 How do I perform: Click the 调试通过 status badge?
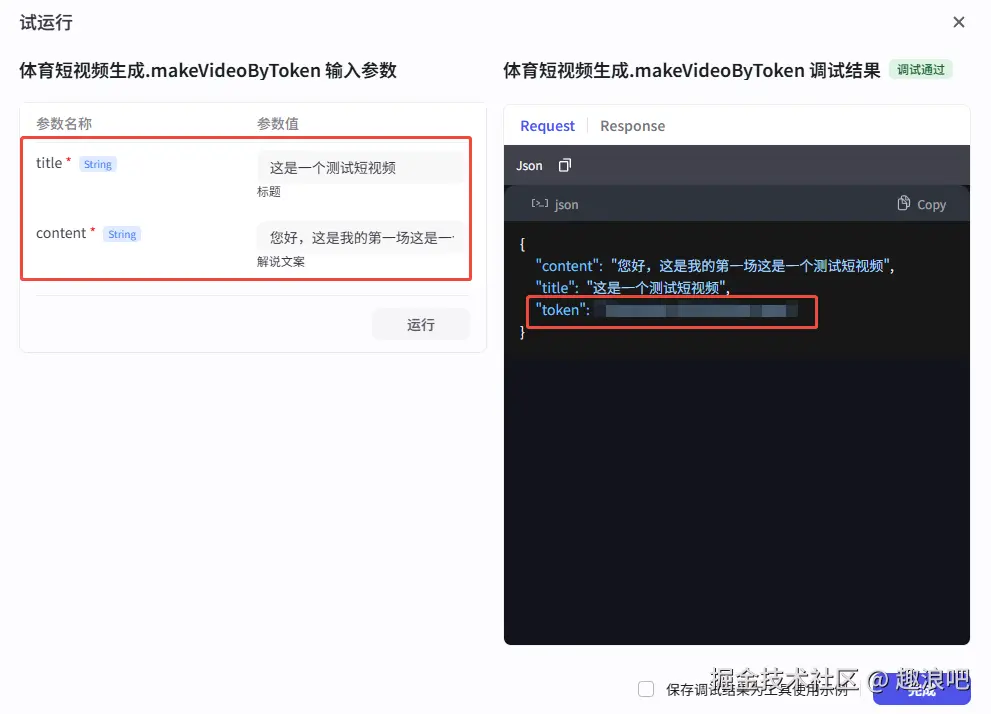[921, 70]
